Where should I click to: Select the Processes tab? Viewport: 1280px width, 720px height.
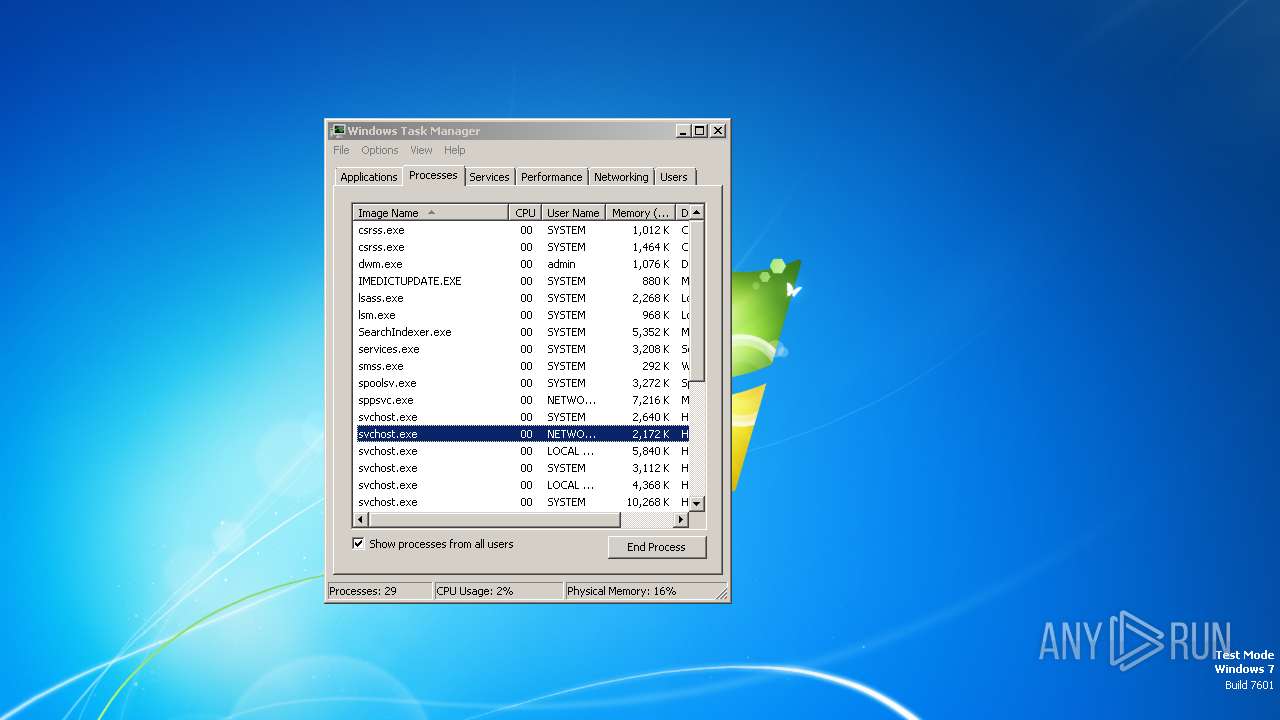click(433, 175)
